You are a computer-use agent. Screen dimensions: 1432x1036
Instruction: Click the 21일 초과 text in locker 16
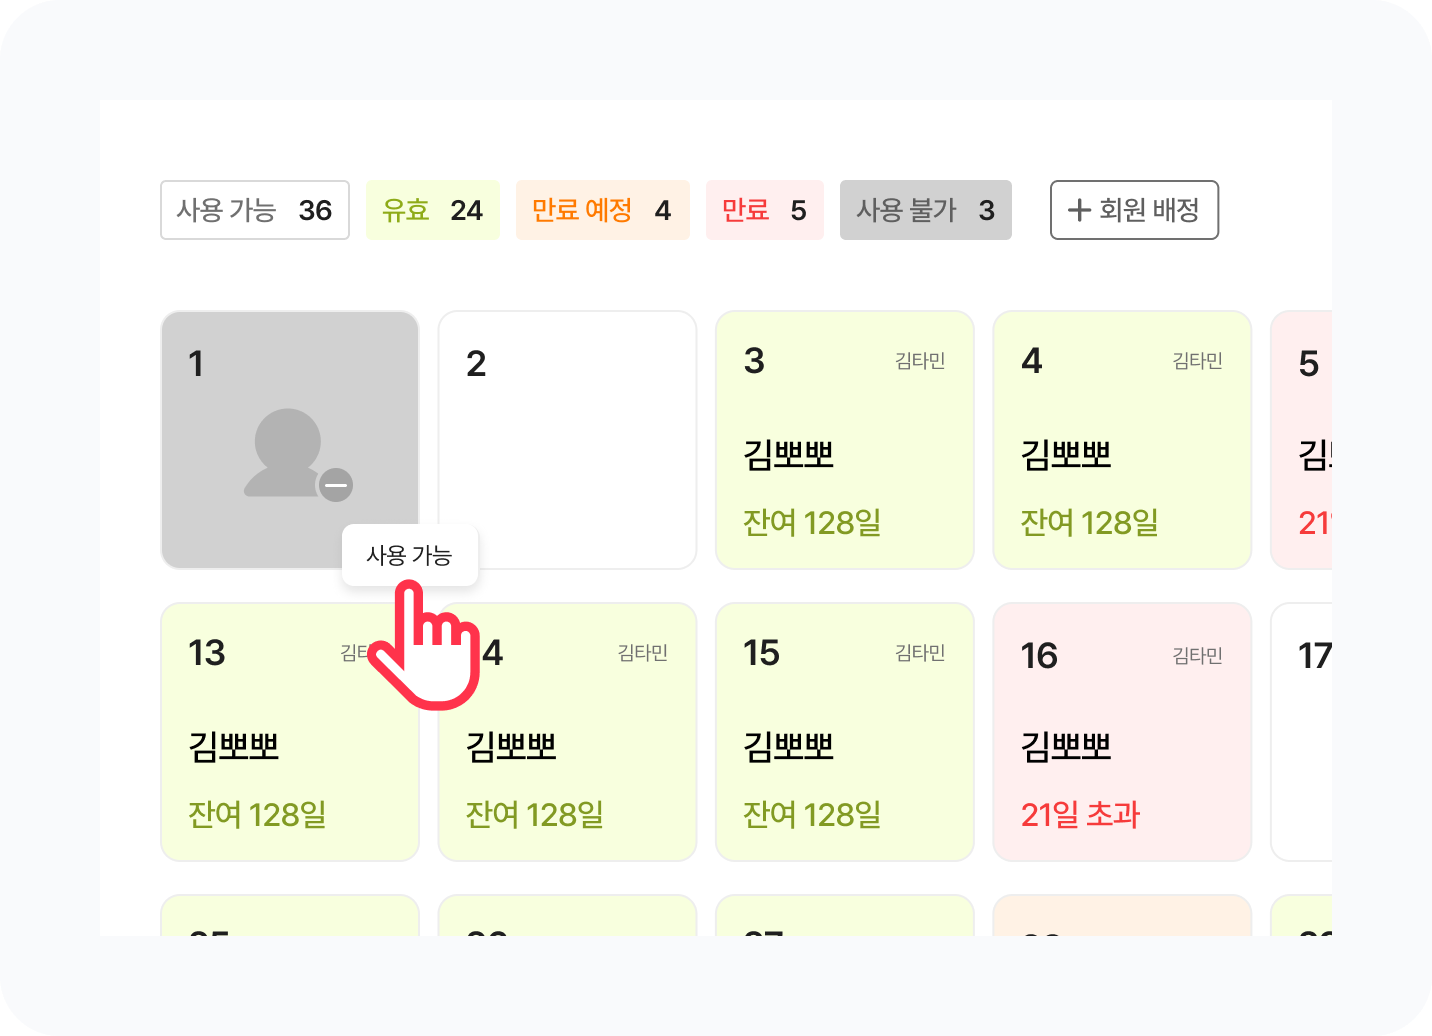tap(1080, 815)
